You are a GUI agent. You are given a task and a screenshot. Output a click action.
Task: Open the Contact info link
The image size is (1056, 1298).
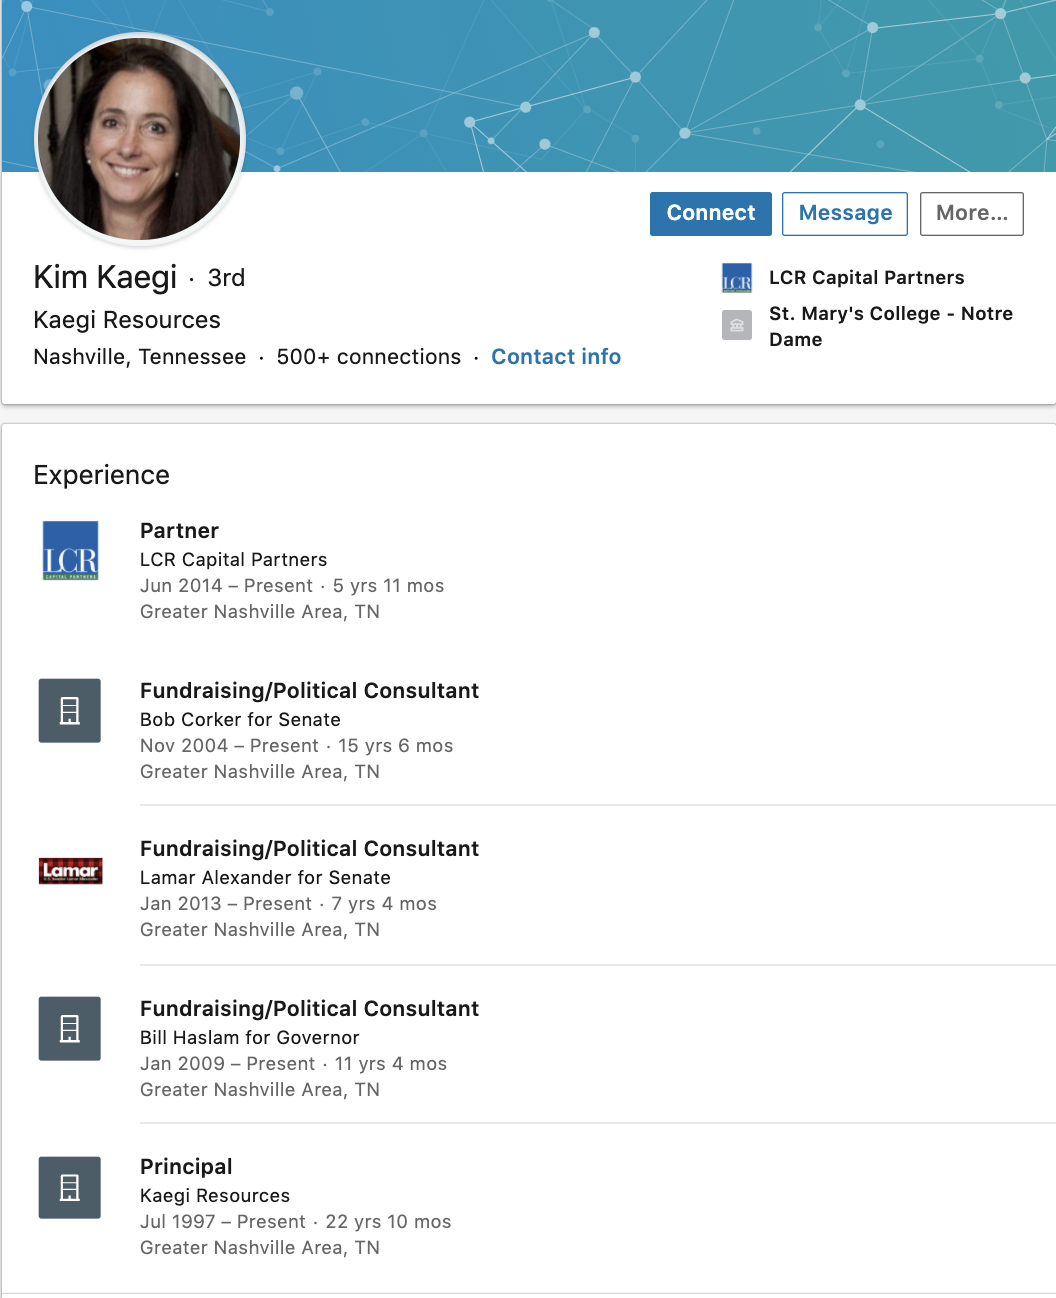point(556,357)
